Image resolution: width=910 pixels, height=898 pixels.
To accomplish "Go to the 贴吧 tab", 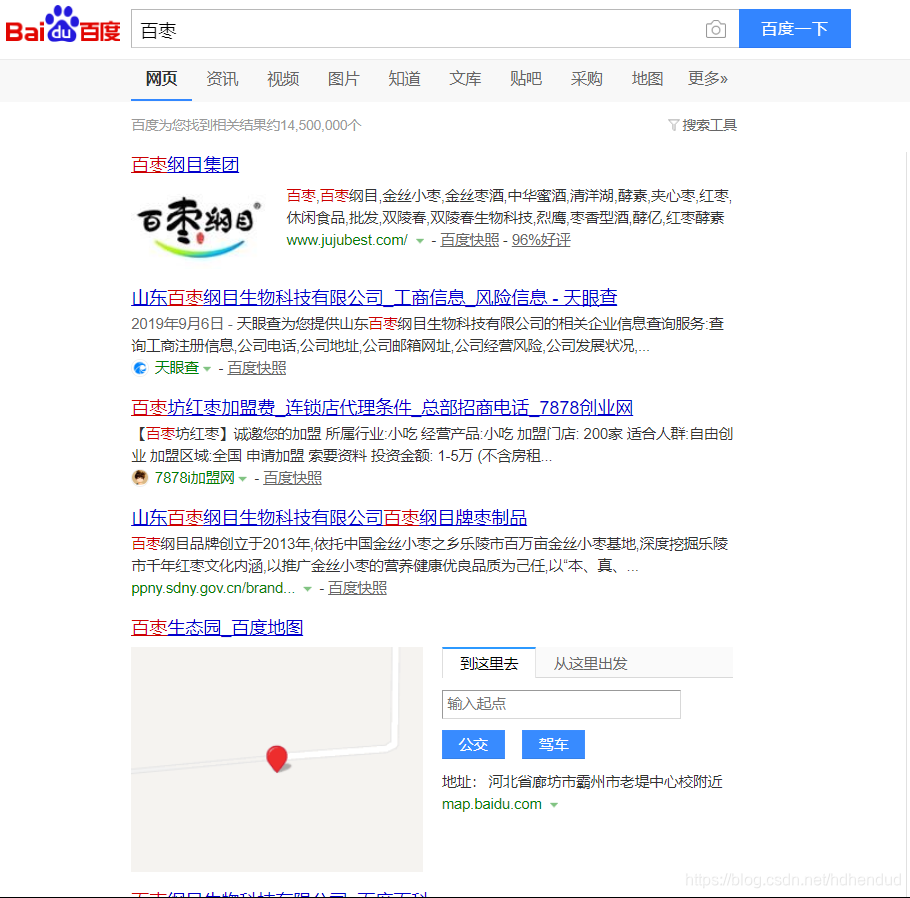I will [526, 78].
